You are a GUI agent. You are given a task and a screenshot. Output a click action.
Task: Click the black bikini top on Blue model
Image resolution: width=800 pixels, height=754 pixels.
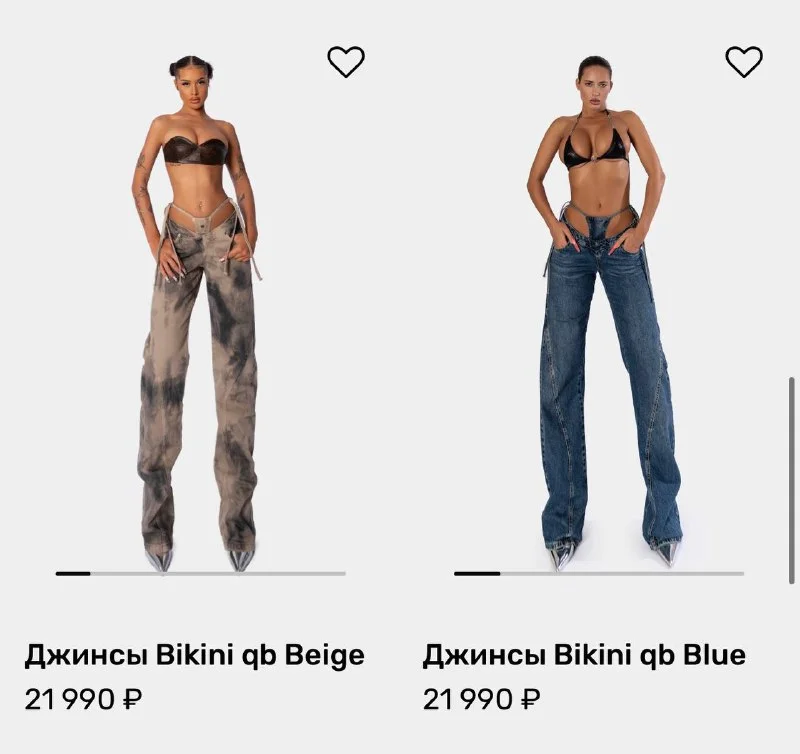[595, 148]
